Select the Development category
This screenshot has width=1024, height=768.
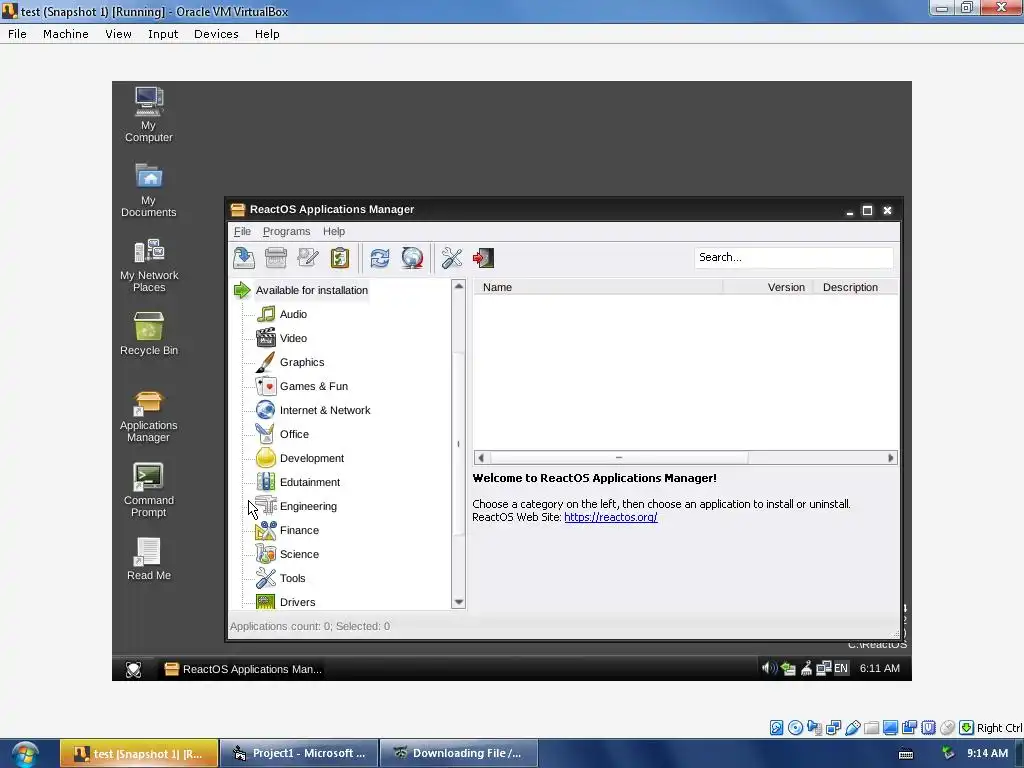tap(312, 458)
